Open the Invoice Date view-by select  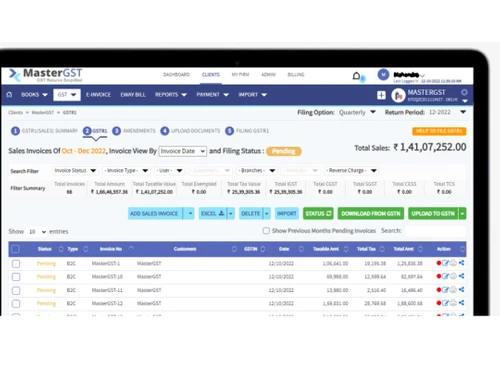(183, 151)
